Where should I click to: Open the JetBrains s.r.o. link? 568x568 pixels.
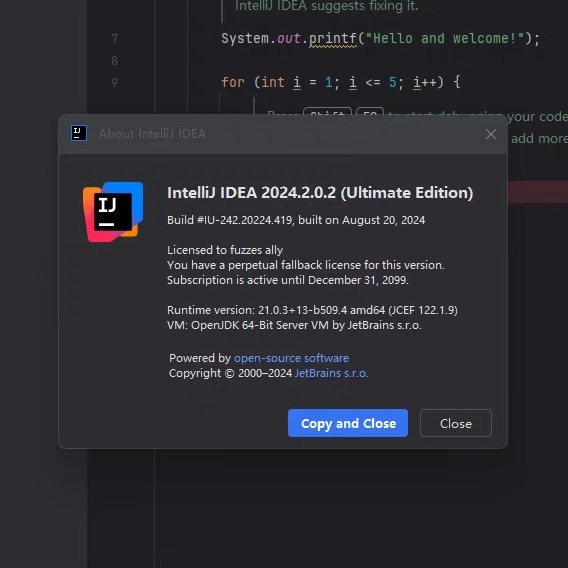[x=331, y=373]
